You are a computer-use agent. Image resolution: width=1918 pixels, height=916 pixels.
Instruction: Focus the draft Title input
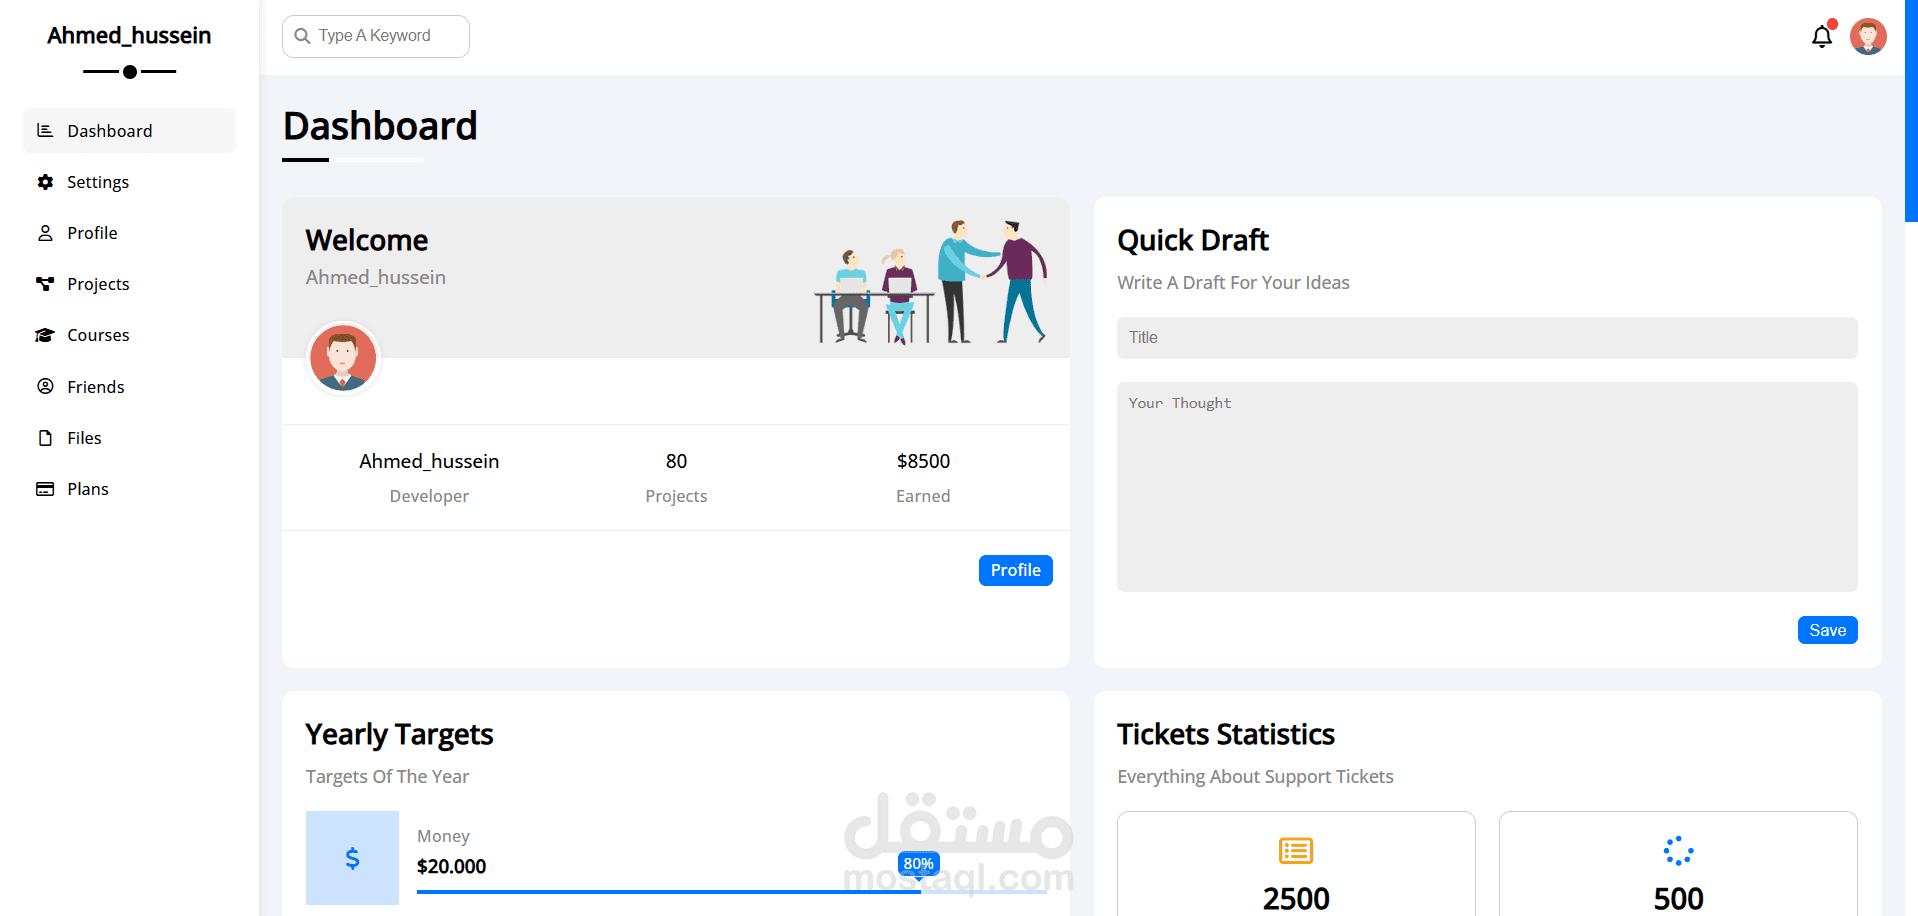coord(1487,338)
